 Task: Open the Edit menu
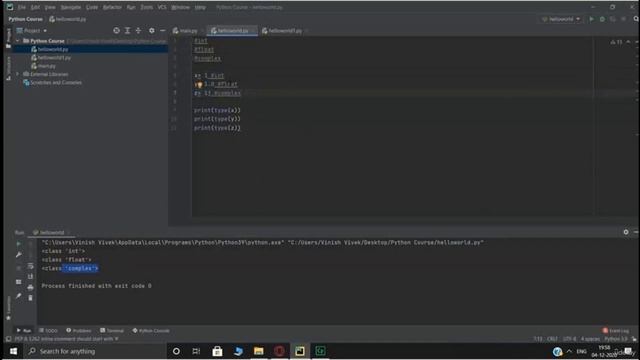(36, 7)
